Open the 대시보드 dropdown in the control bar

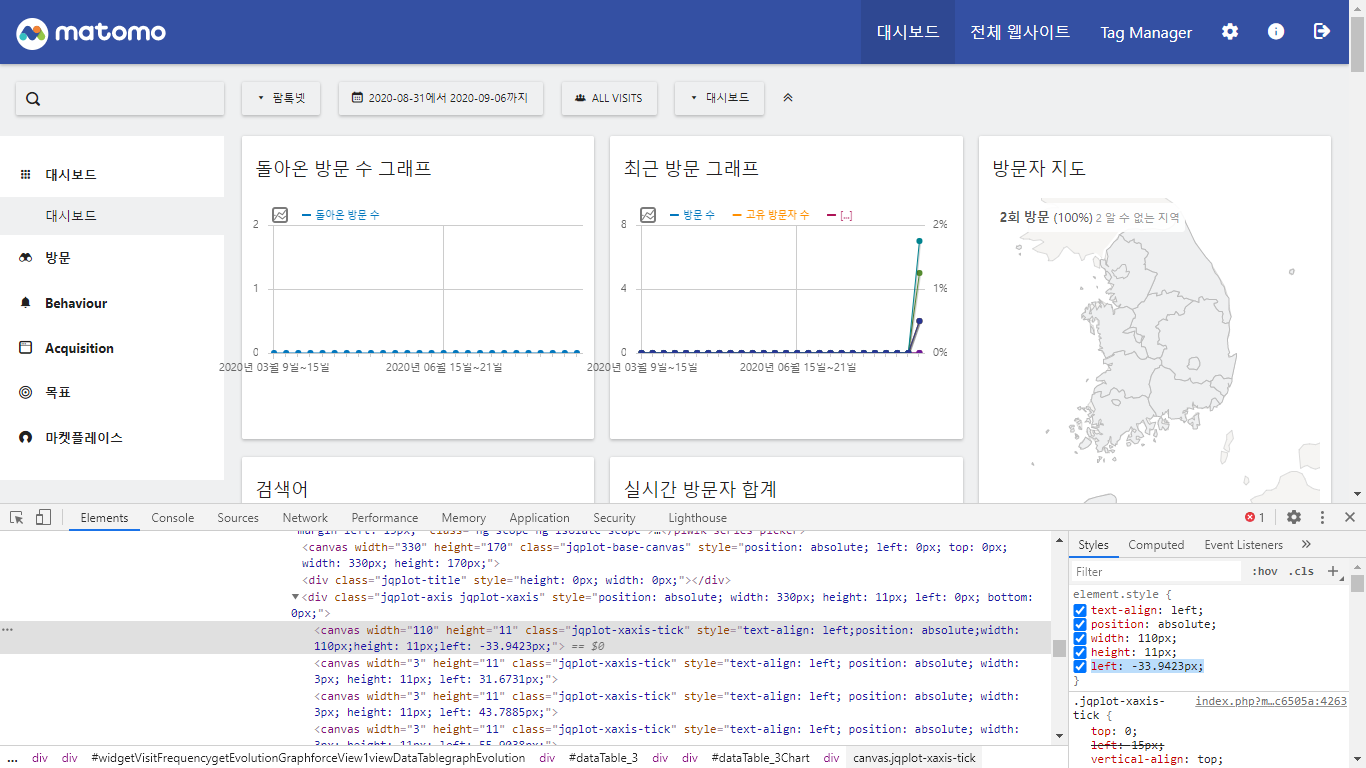click(x=720, y=98)
